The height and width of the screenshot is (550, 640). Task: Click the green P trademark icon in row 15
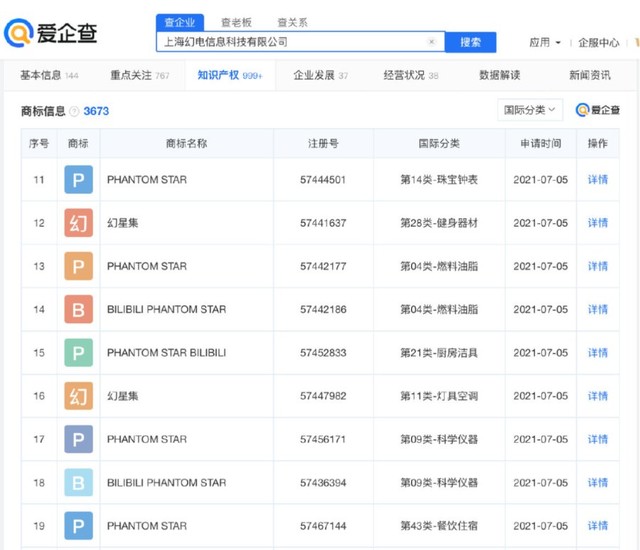78,353
